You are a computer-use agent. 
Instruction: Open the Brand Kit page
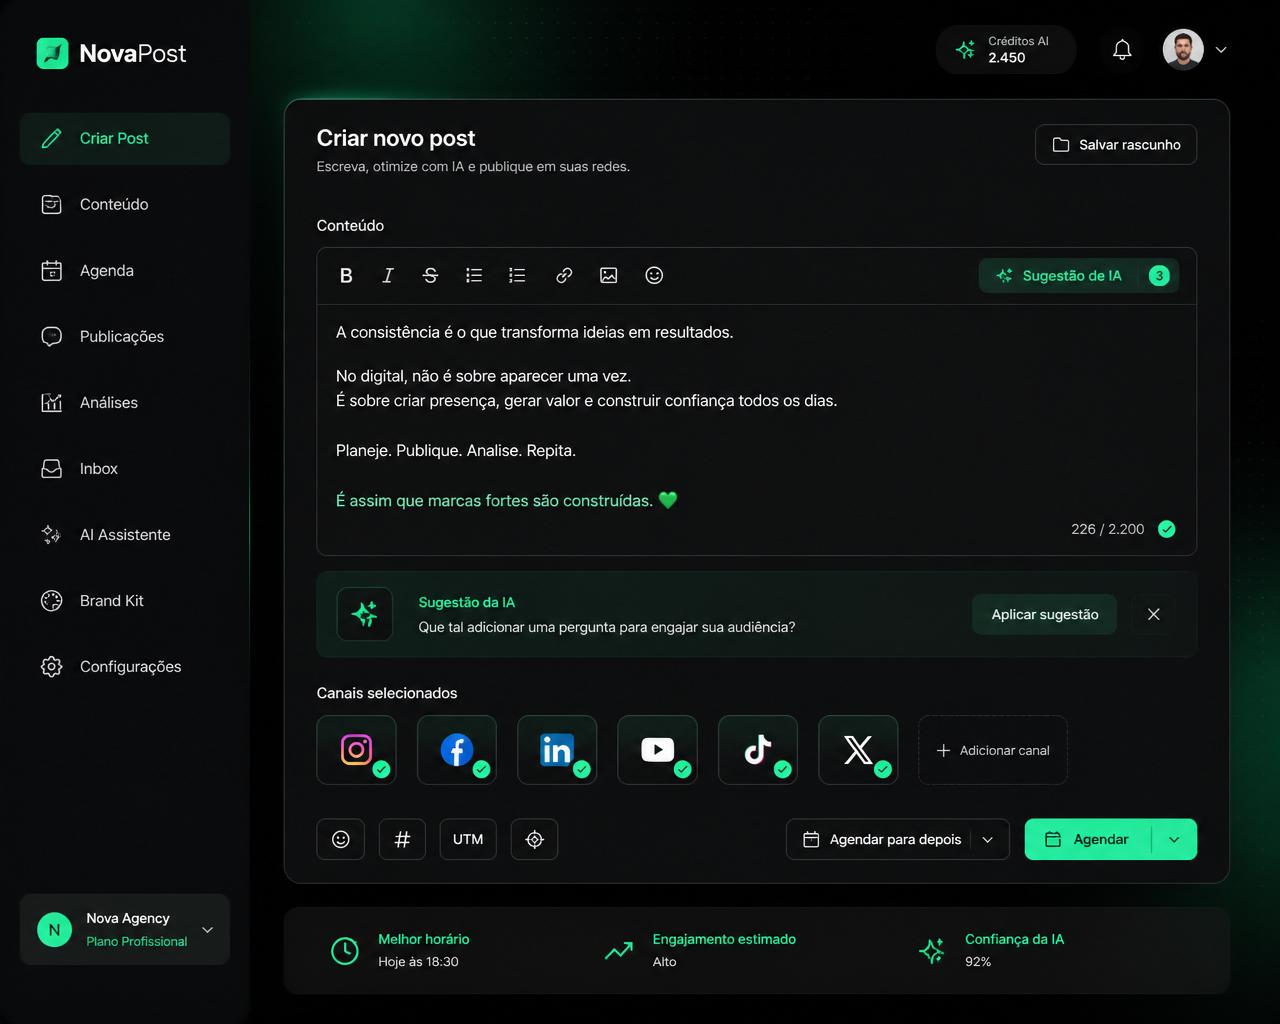125,600
